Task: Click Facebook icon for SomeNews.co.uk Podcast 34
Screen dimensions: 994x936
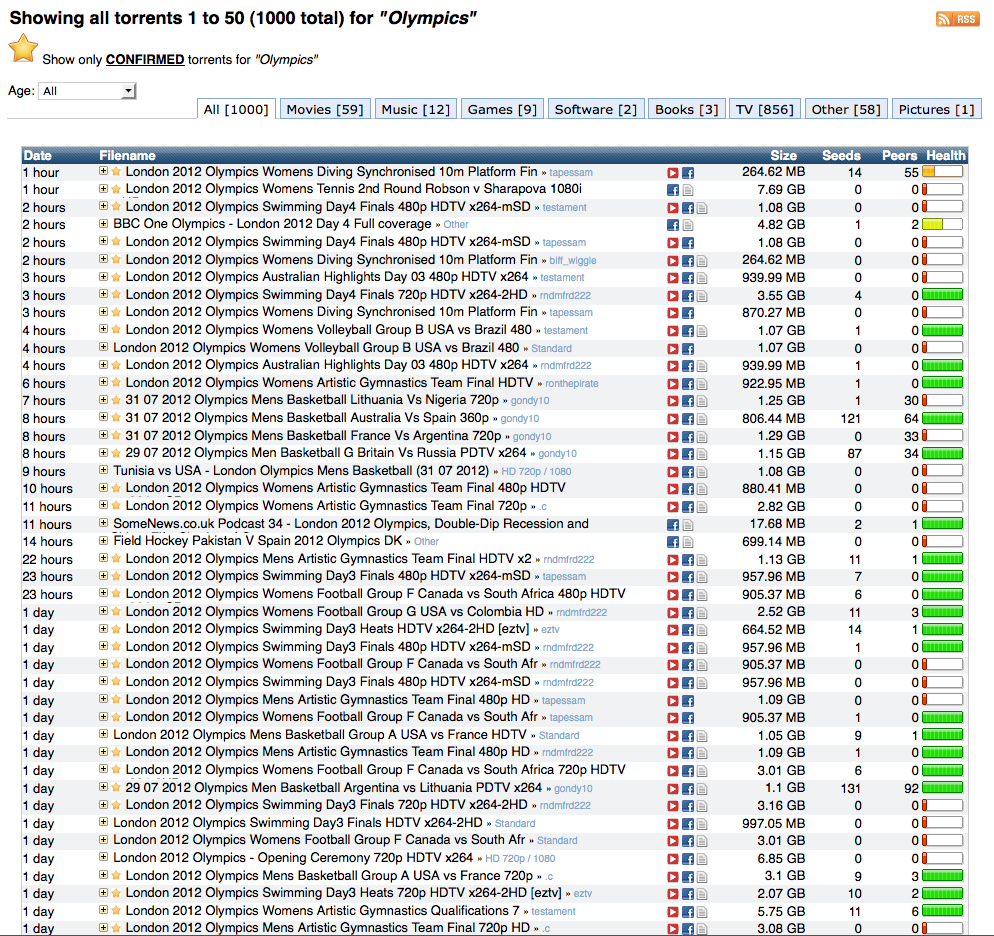Action: point(673,525)
